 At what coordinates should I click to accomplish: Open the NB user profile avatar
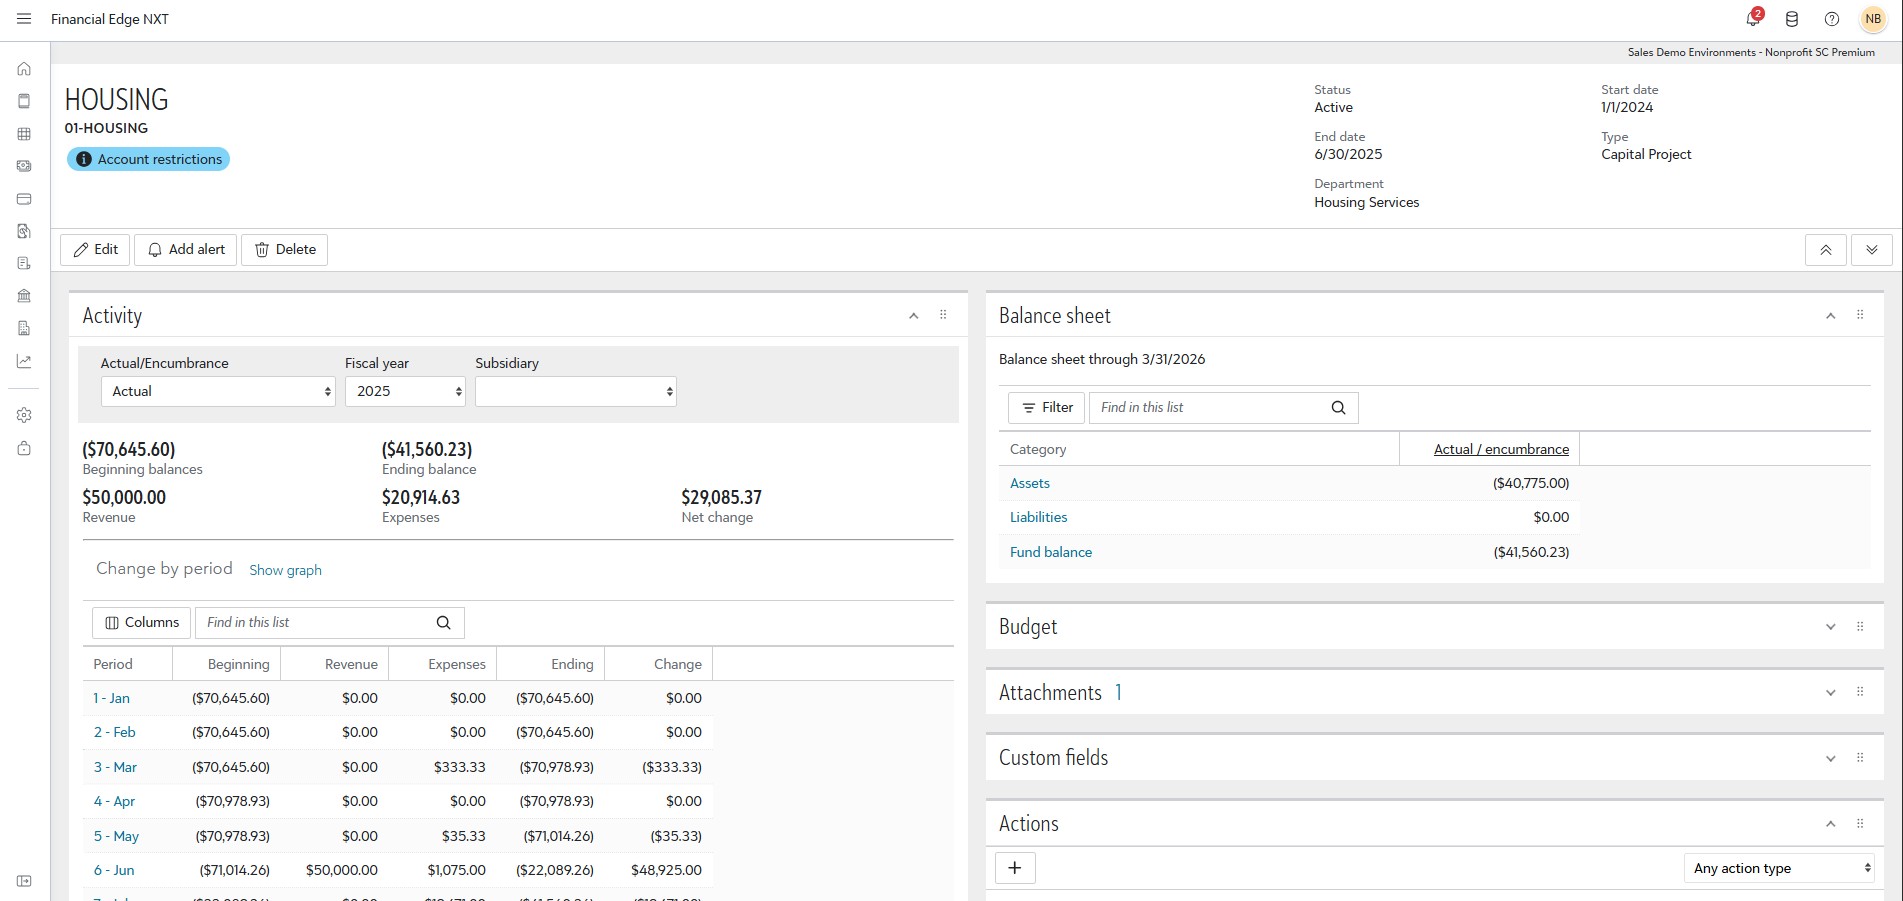tap(1872, 19)
